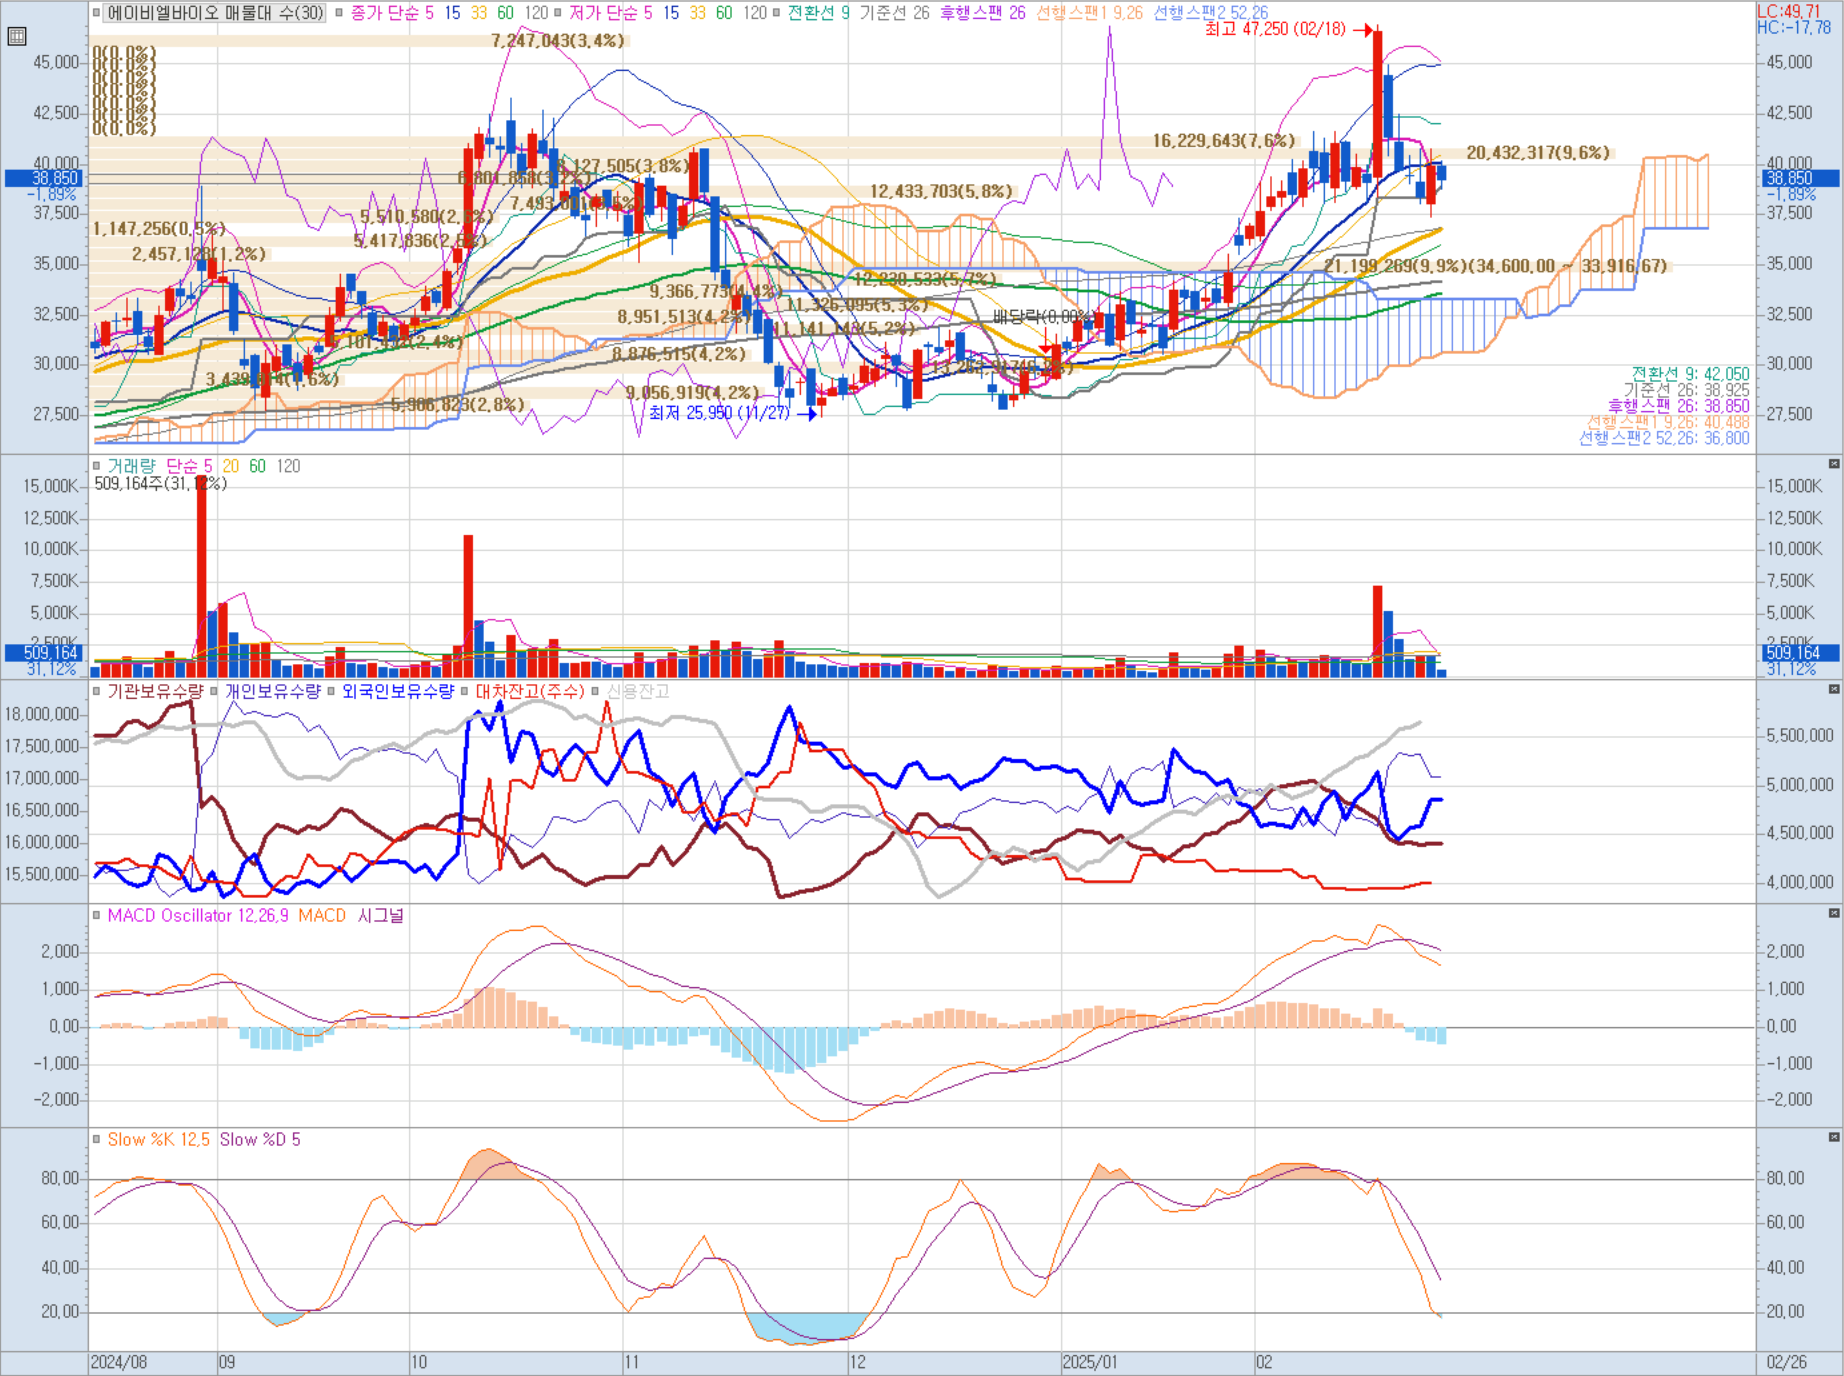Click the LC:49,71 value at top right
Viewport: 1844px width, 1376px height.
point(1790,11)
